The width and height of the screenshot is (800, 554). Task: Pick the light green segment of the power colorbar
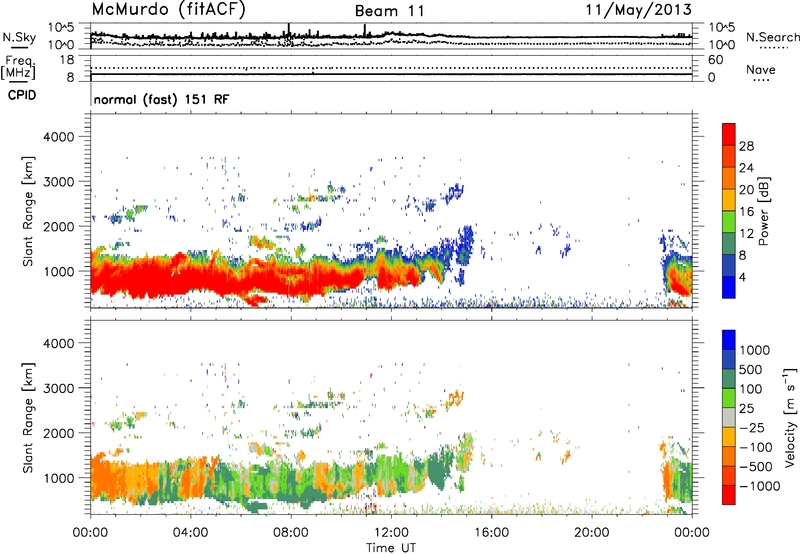pos(729,221)
